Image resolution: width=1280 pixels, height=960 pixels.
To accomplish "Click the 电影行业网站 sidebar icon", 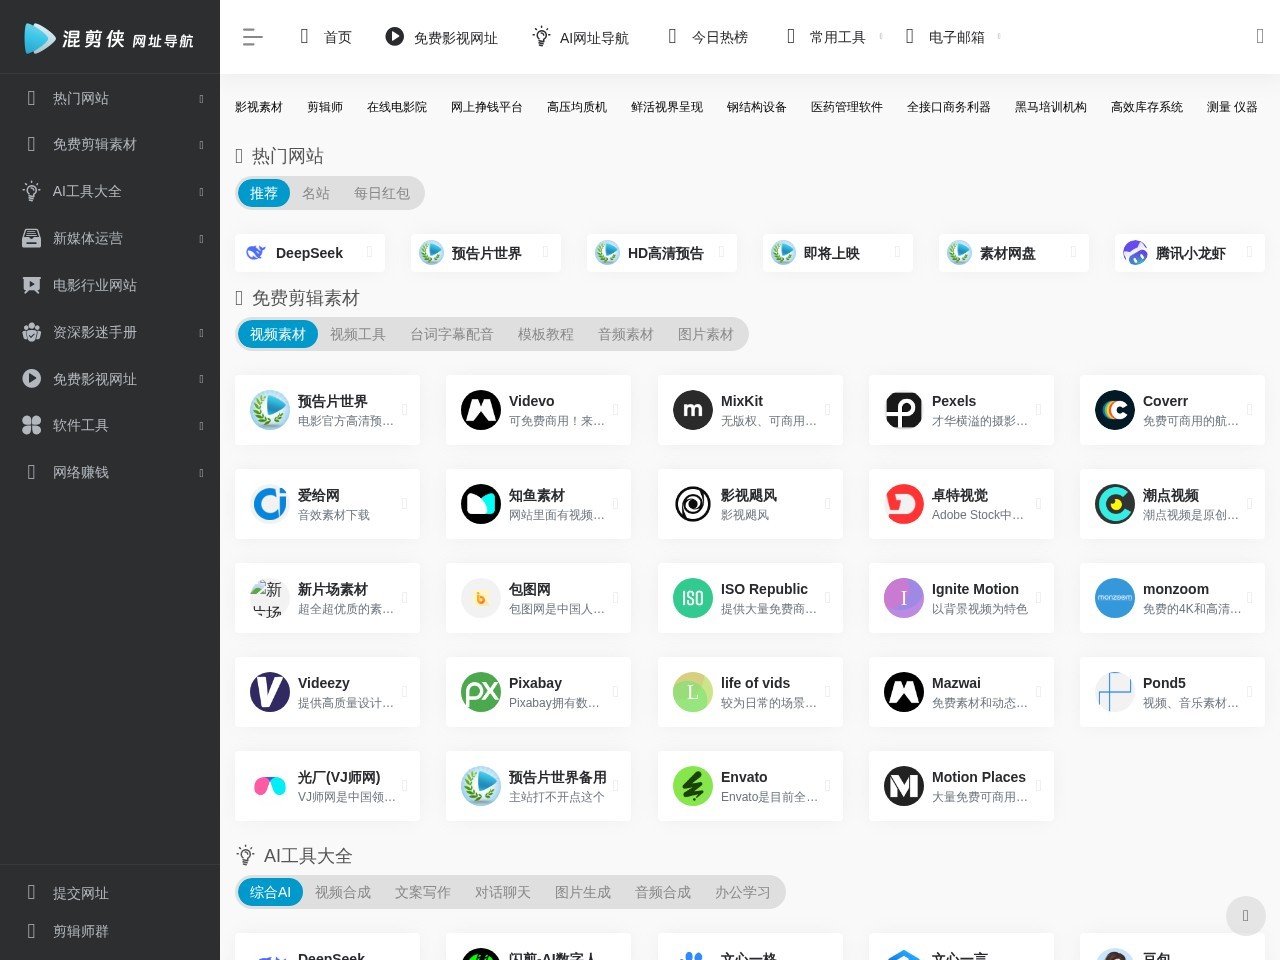I will 32,285.
